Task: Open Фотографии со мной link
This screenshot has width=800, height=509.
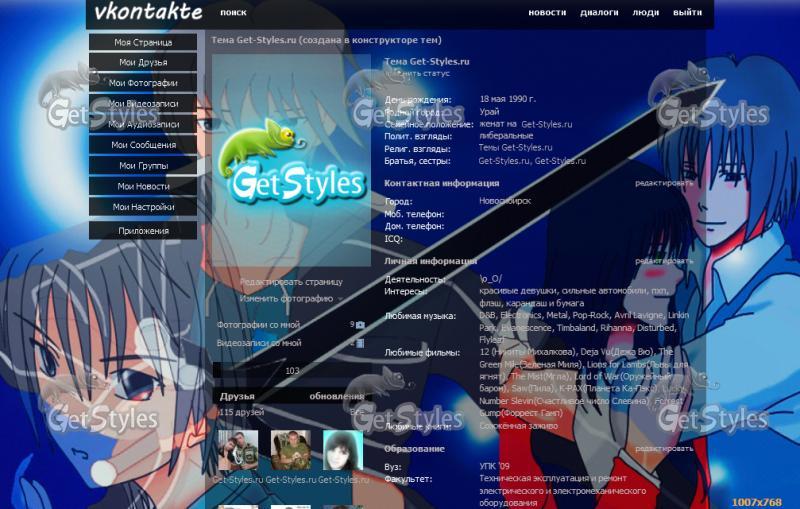Action: coord(258,324)
